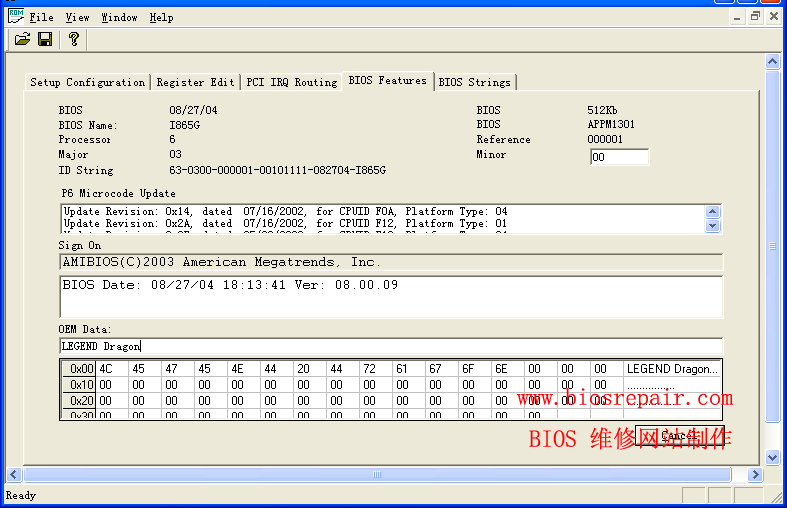Click the horizontal scrollbar thumb
Viewport: 787px width, 508px height.
pos(377,474)
